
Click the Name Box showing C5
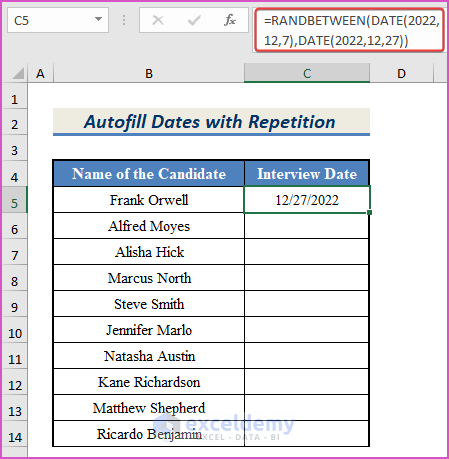(x=58, y=20)
